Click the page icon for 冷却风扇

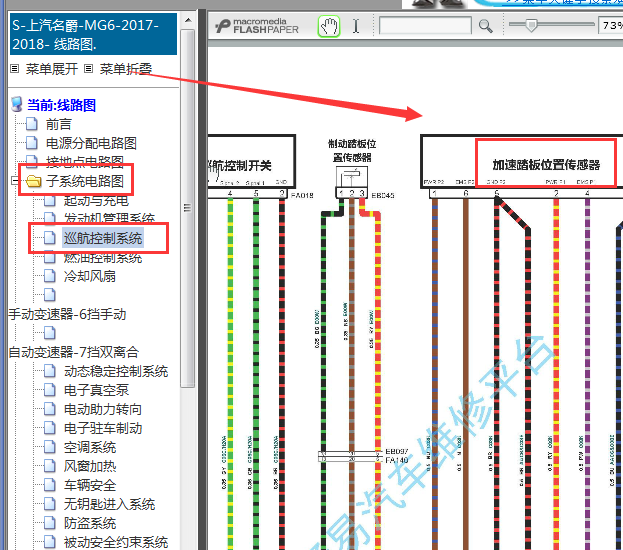[50, 276]
